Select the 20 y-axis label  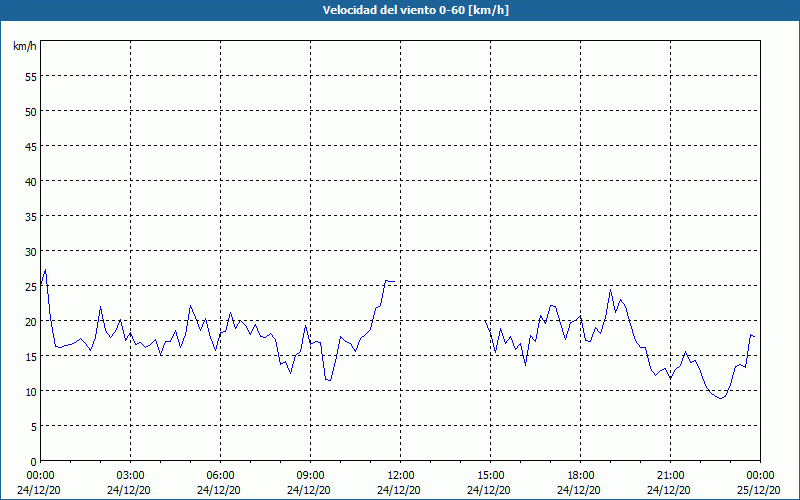tap(31, 324)
